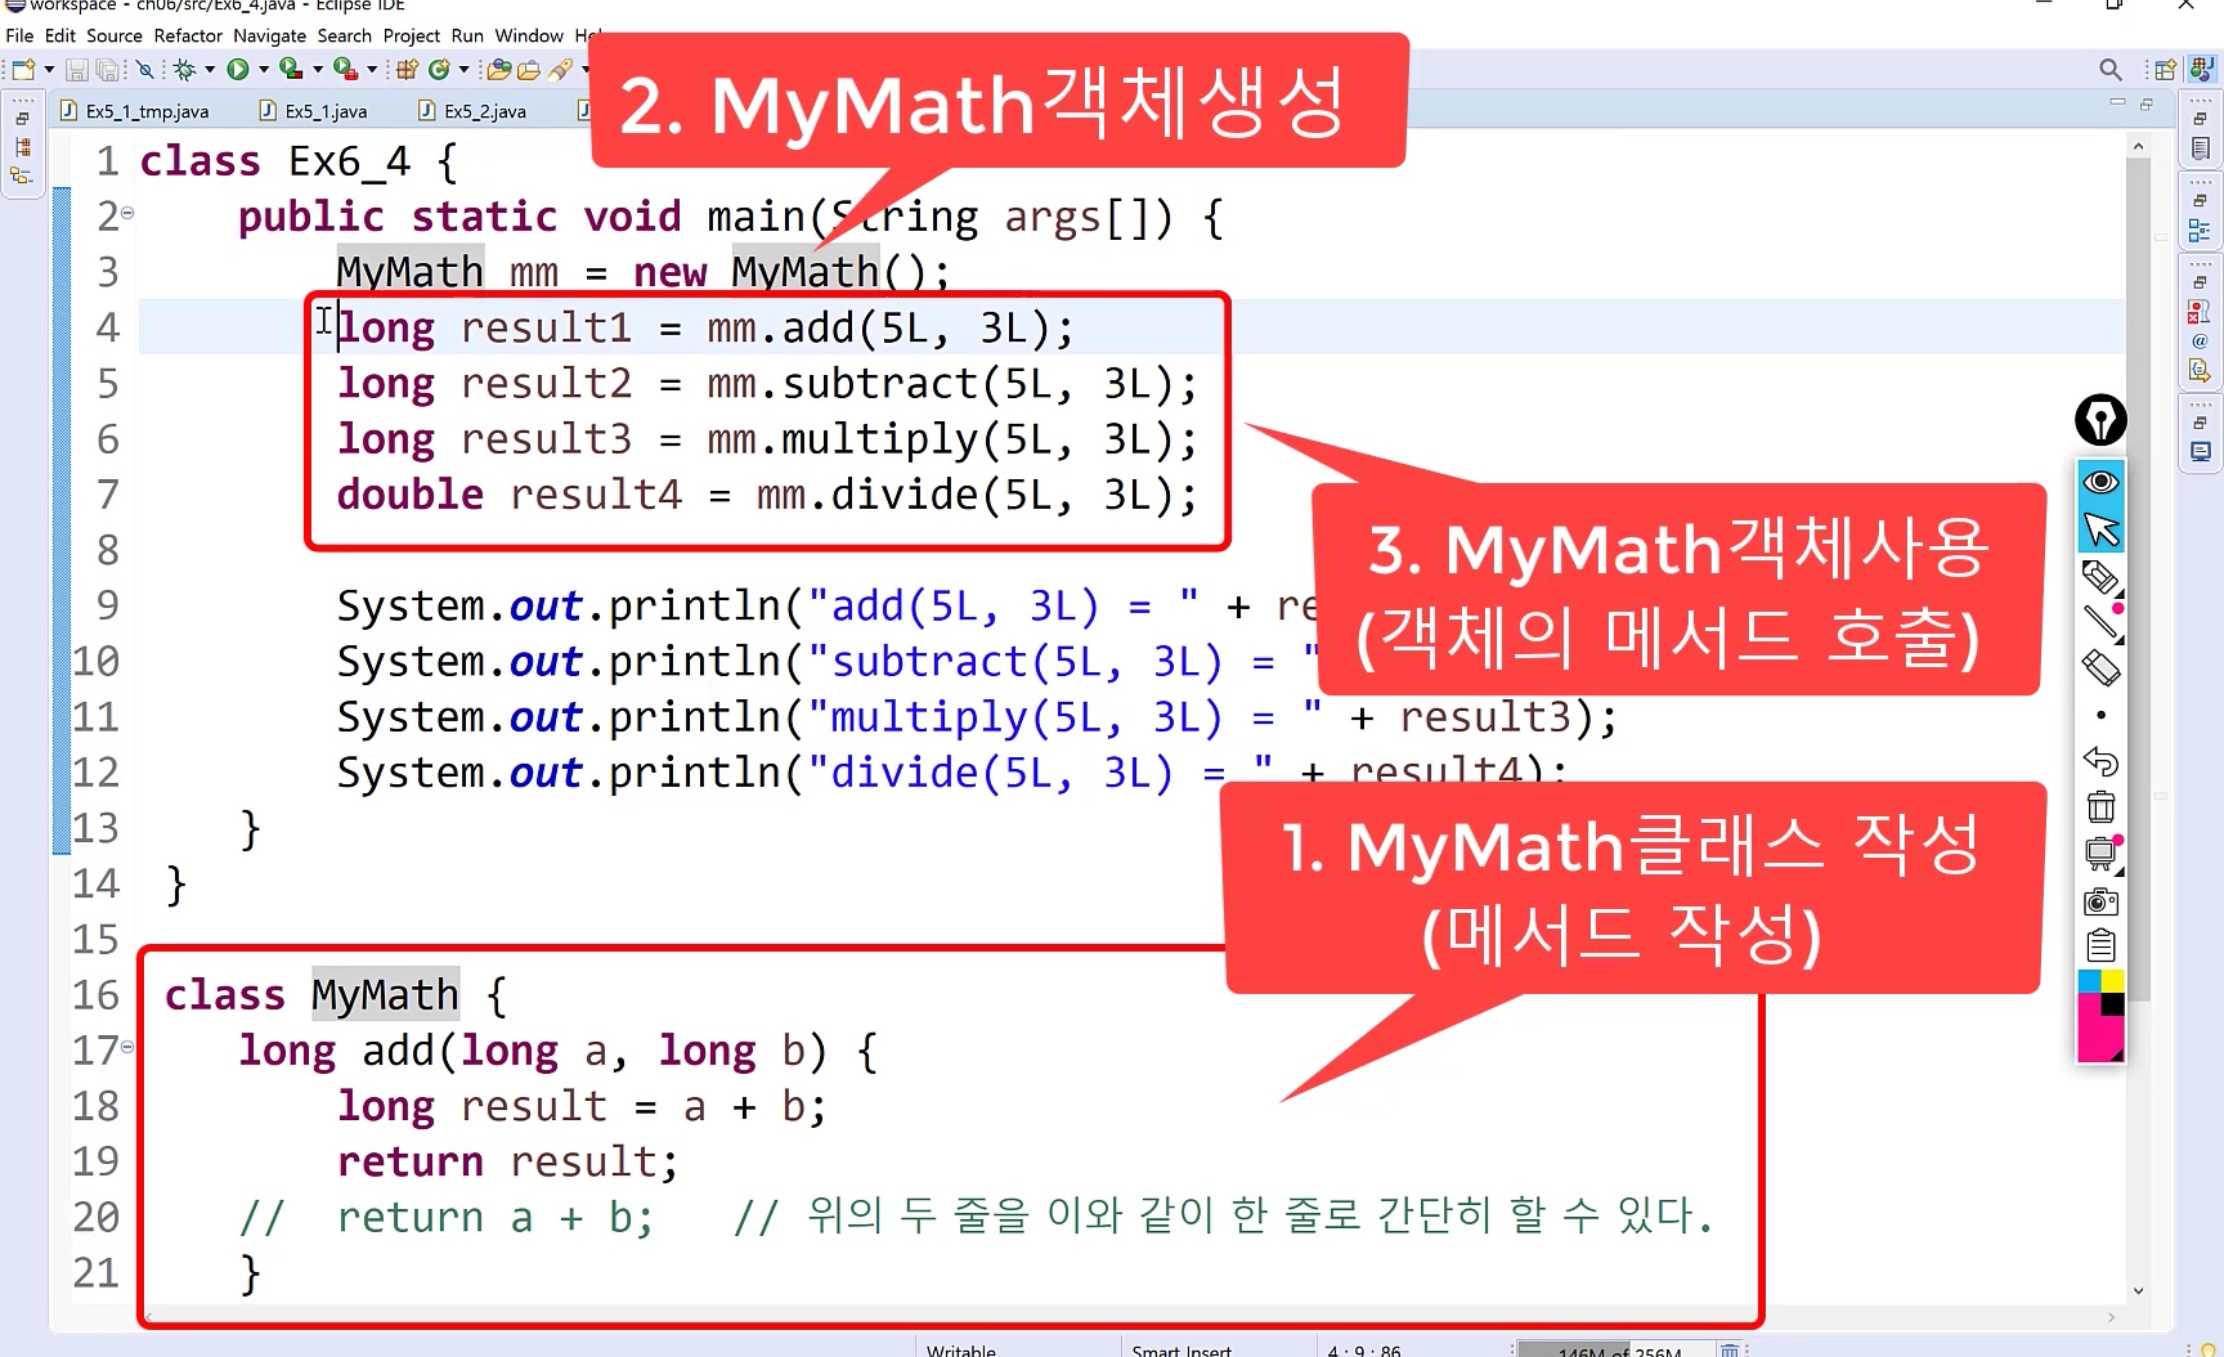This screenshot has height=1357, width=2224.
Task: Click the undo arrow in annotation bar
Action: point(2100,761)
